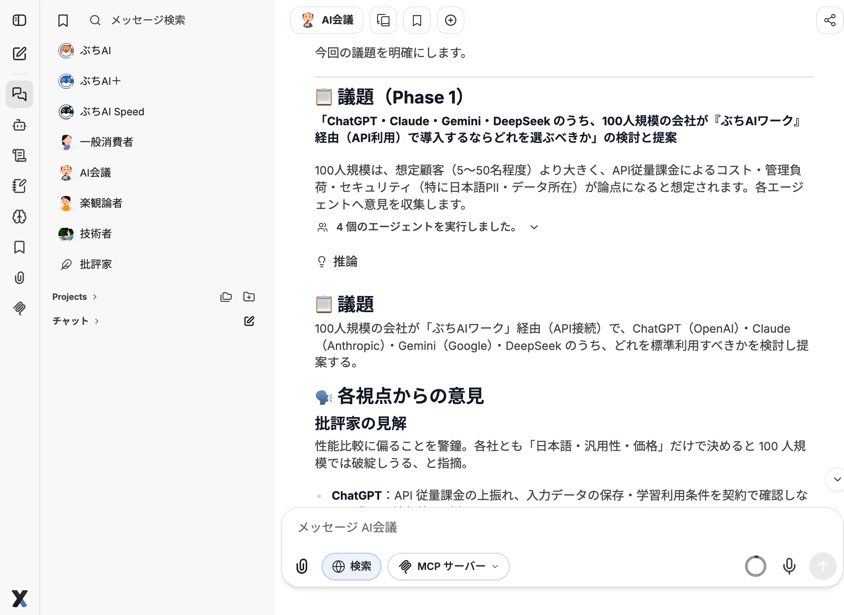
Task: Open the agents robot icon in the left rail
Action: [x=19, y=125]
